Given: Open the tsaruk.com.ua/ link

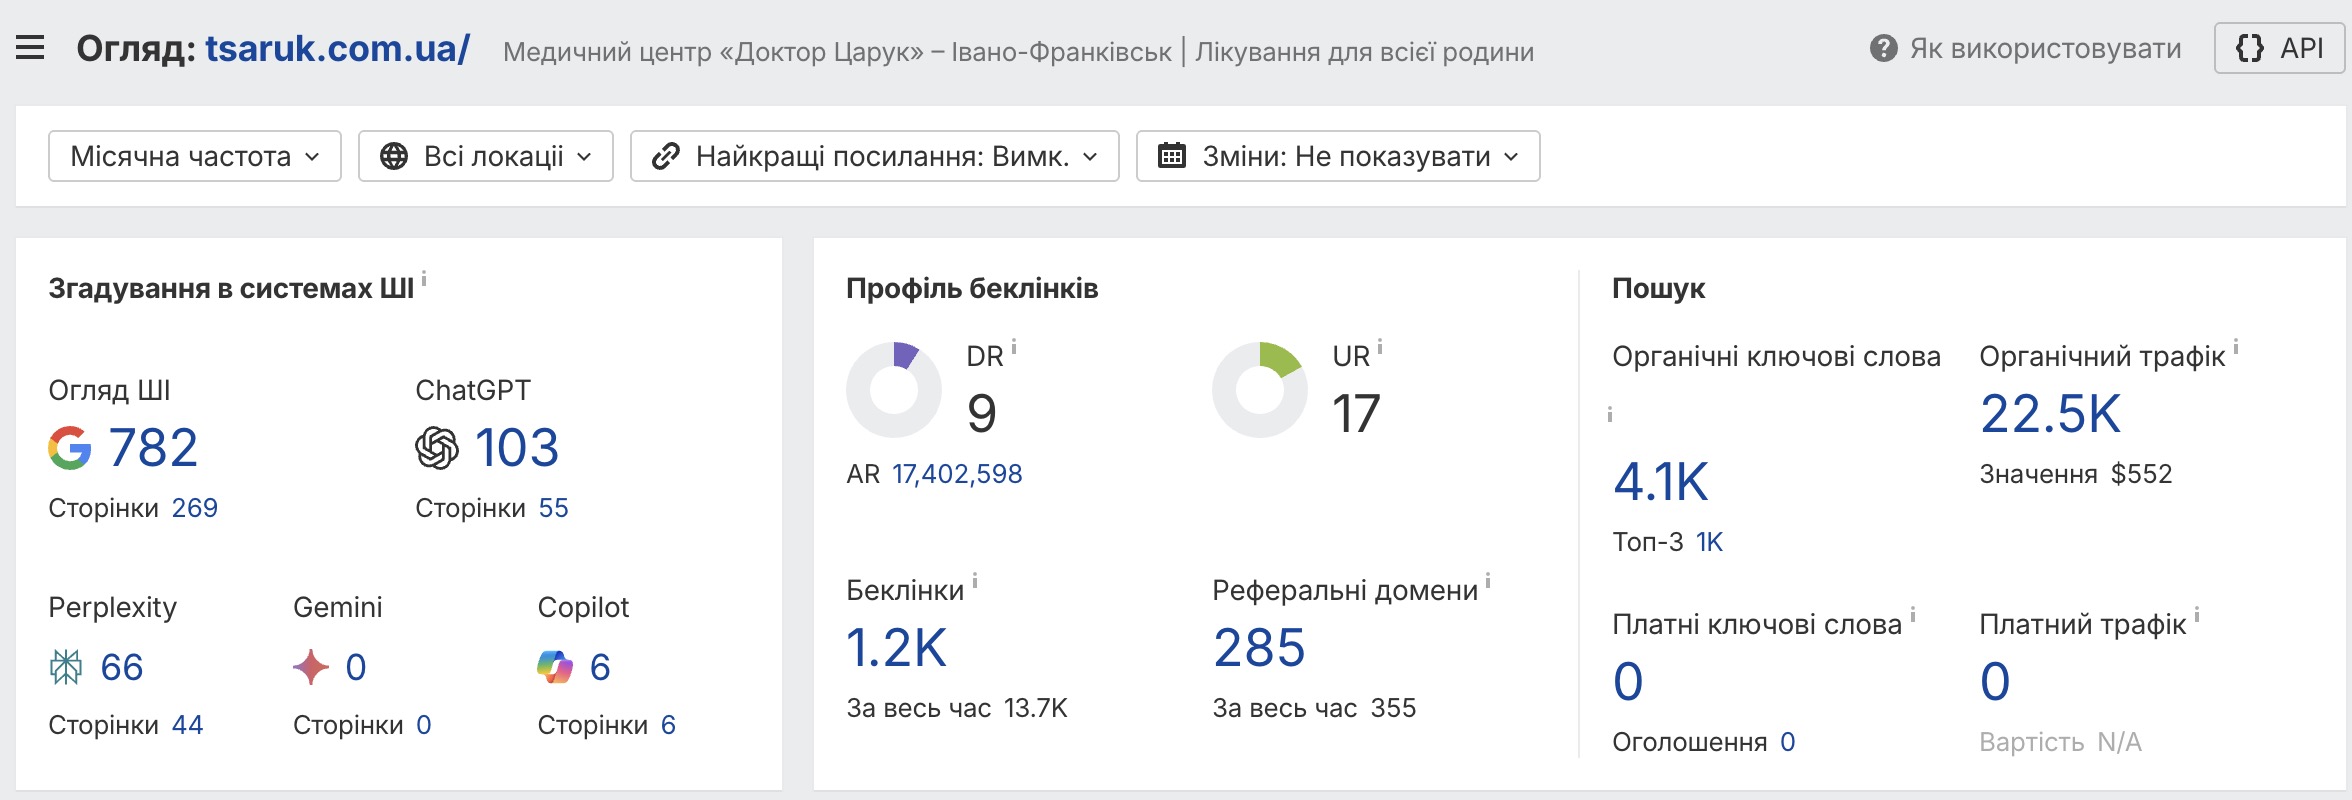Looking at the screenshot, I should [x=337, y=48].
